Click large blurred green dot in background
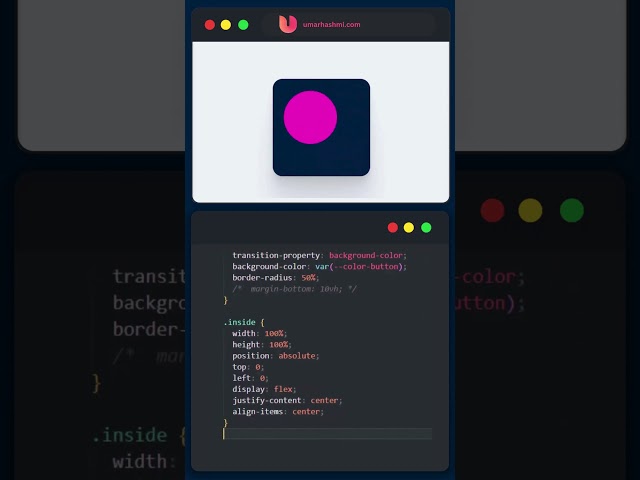The image size is (640, 480). (x=572, y=210)
